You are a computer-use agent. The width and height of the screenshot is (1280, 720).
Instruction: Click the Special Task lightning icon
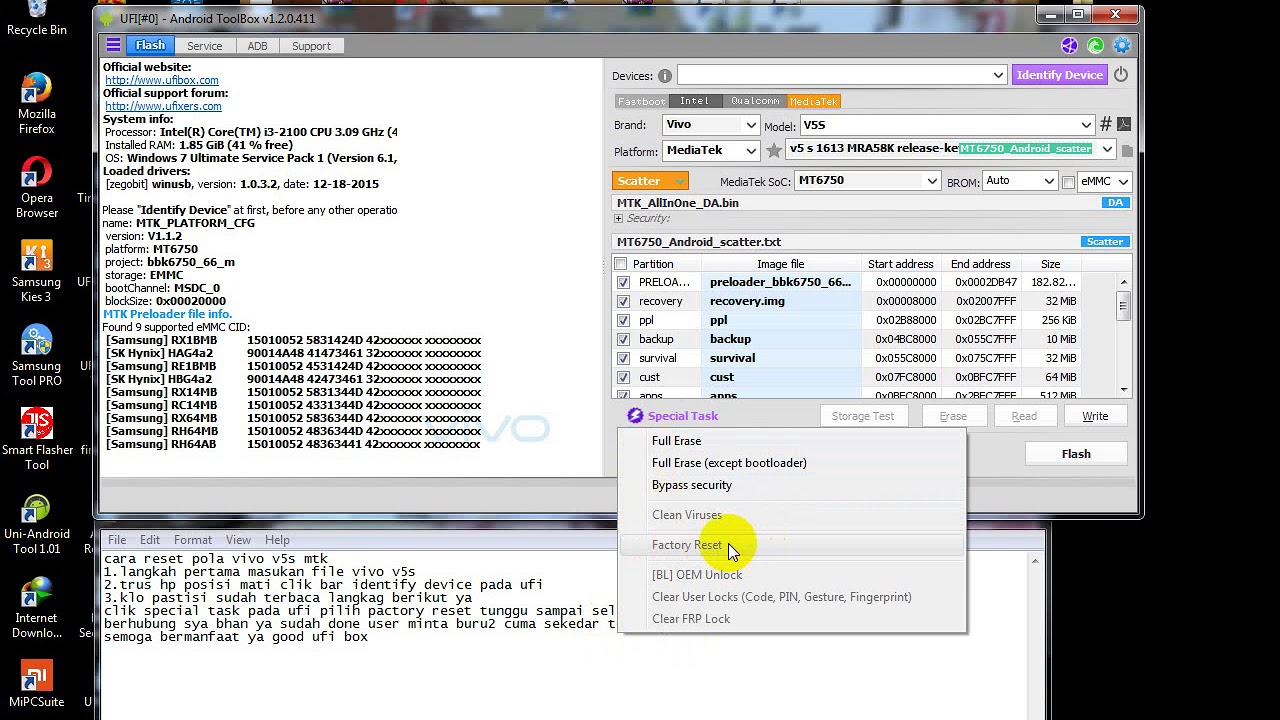[635, 416]
